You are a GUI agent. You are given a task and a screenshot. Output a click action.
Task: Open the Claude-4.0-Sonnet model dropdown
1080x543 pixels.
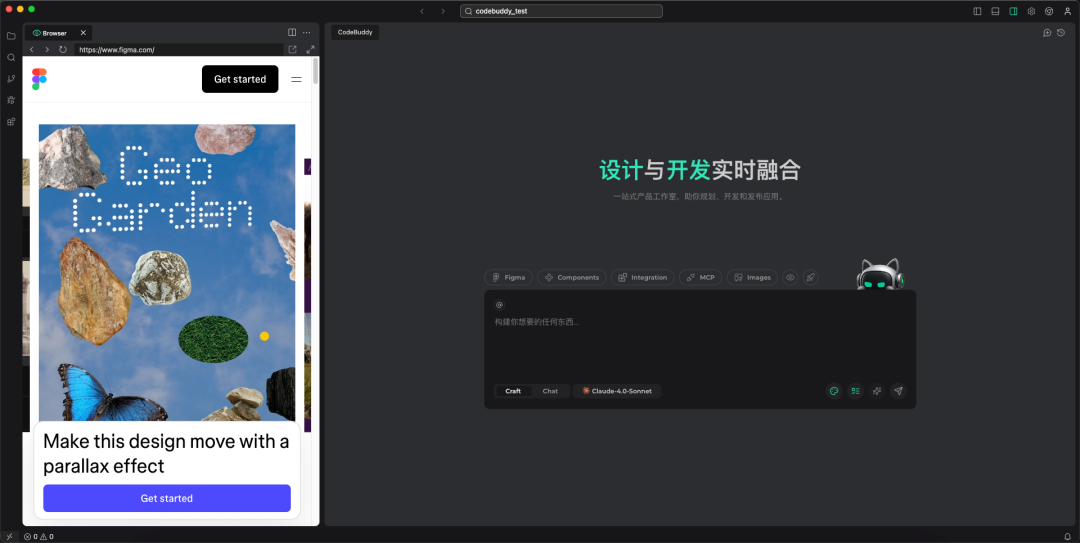(617, 391)
